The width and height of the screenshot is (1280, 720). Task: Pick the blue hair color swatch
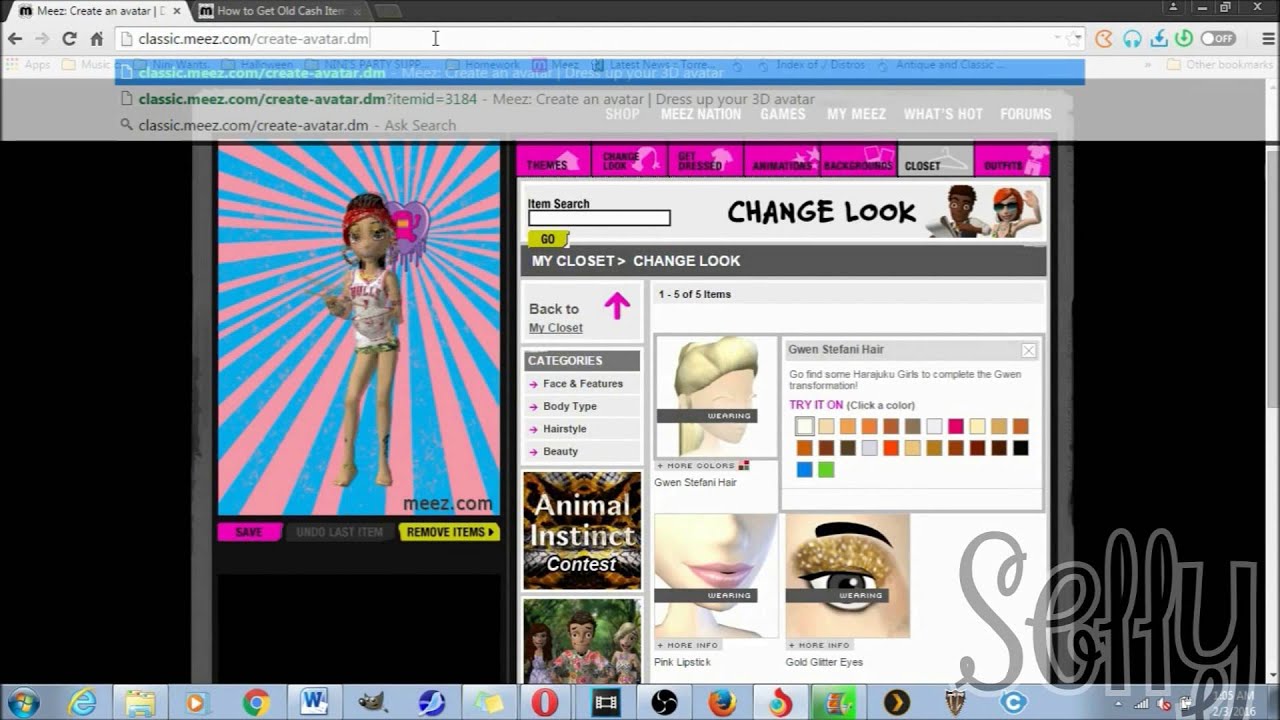(804, 469)
